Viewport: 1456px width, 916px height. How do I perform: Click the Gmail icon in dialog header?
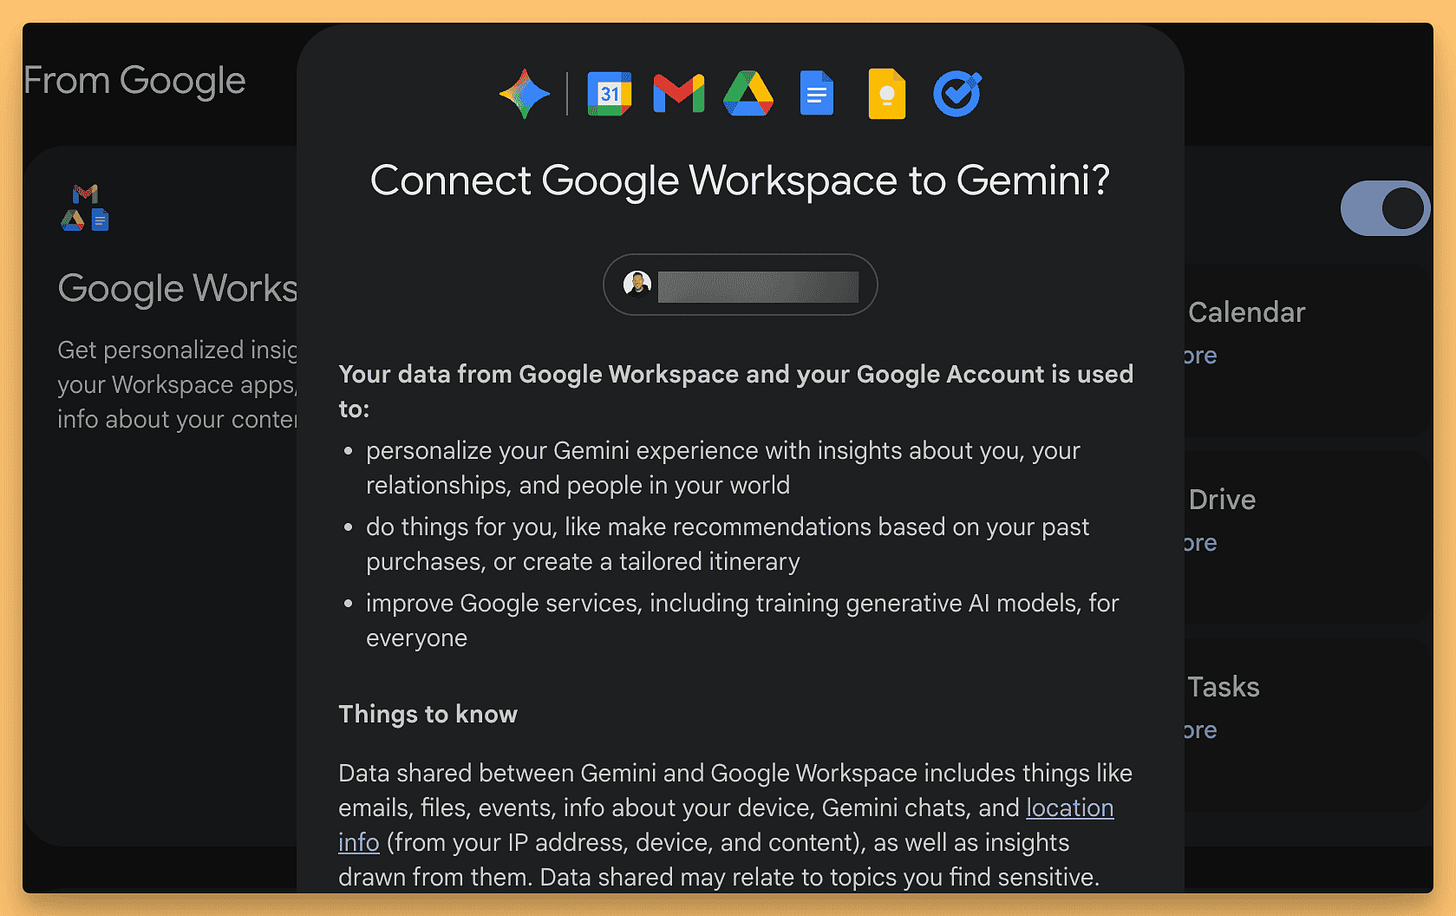click(679, 94)
